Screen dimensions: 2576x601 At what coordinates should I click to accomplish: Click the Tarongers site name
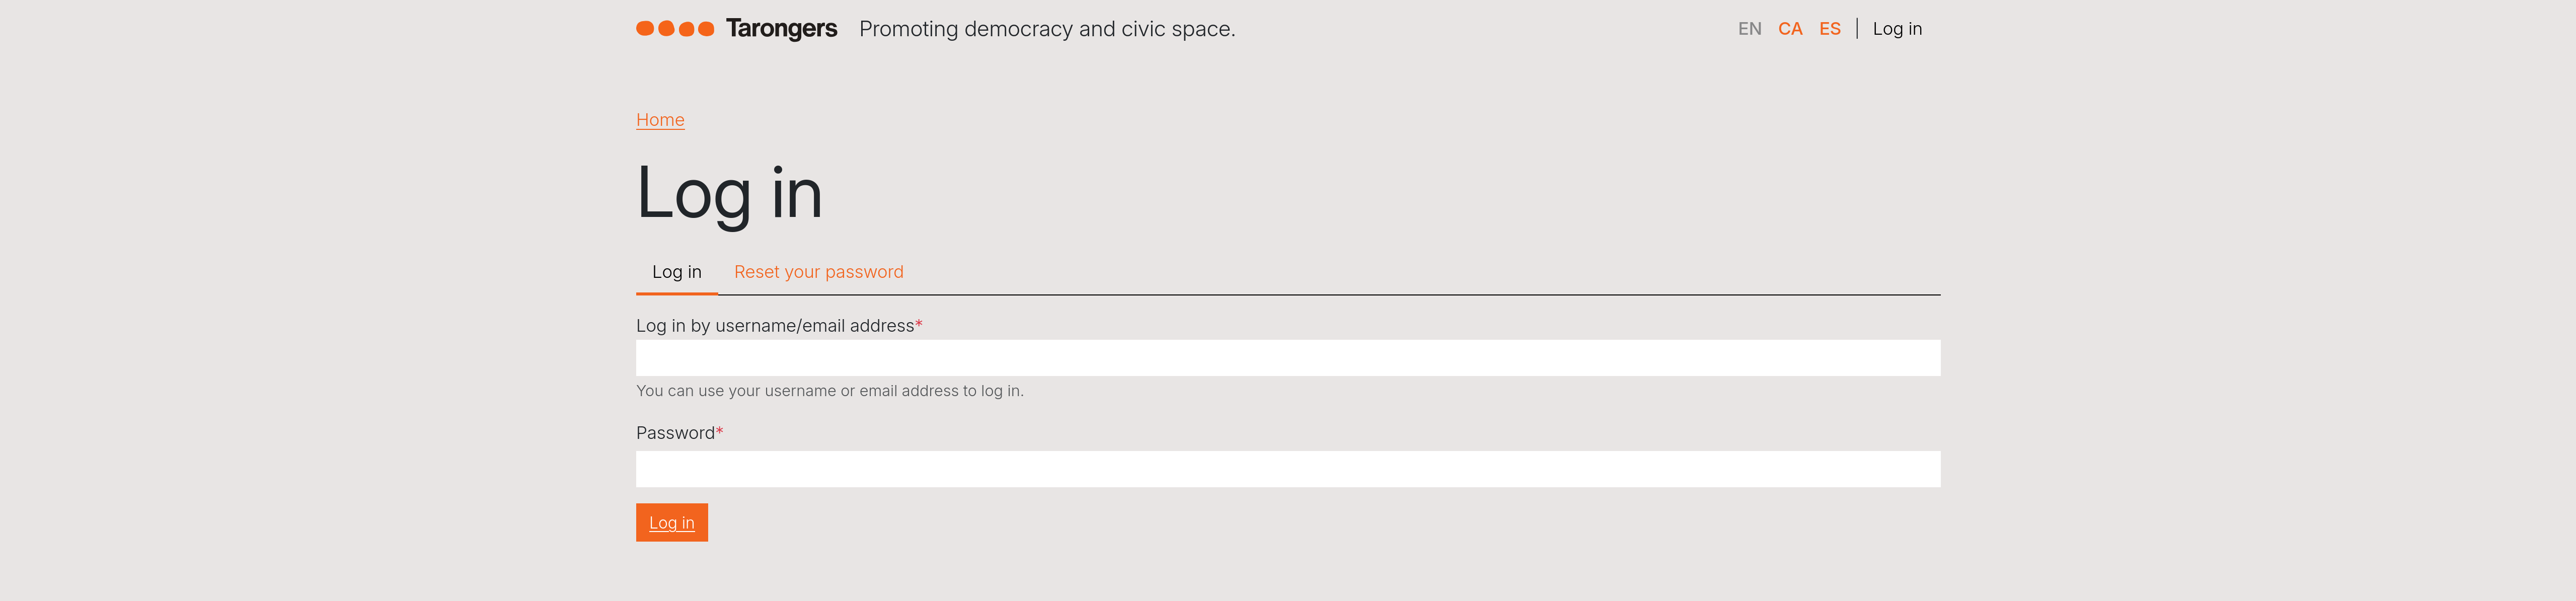[x=781, y=29]
